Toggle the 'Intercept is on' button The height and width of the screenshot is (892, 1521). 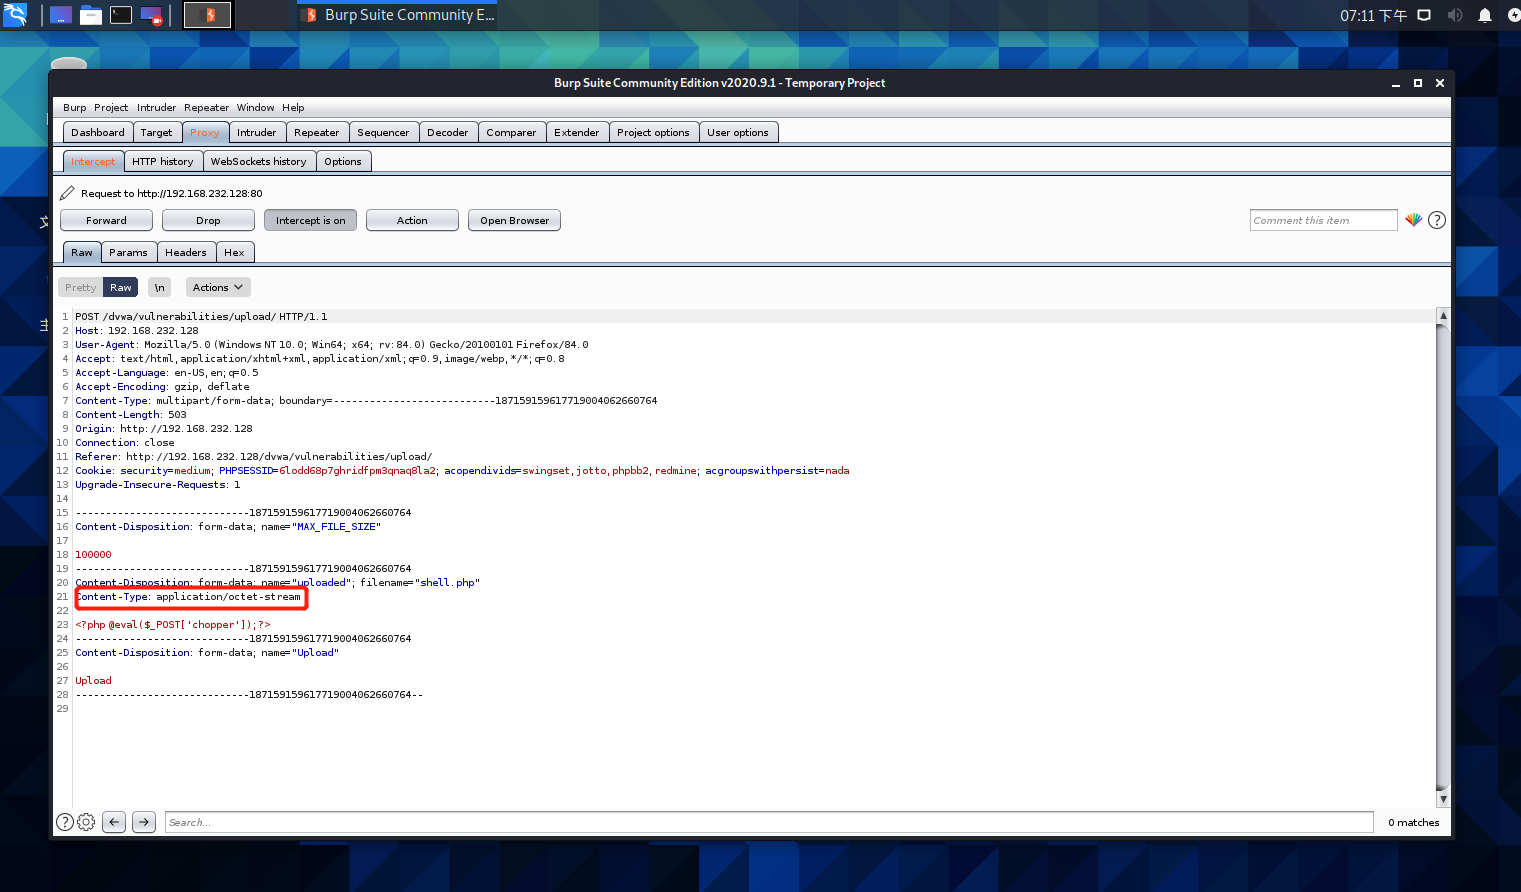tap(311, 220)
